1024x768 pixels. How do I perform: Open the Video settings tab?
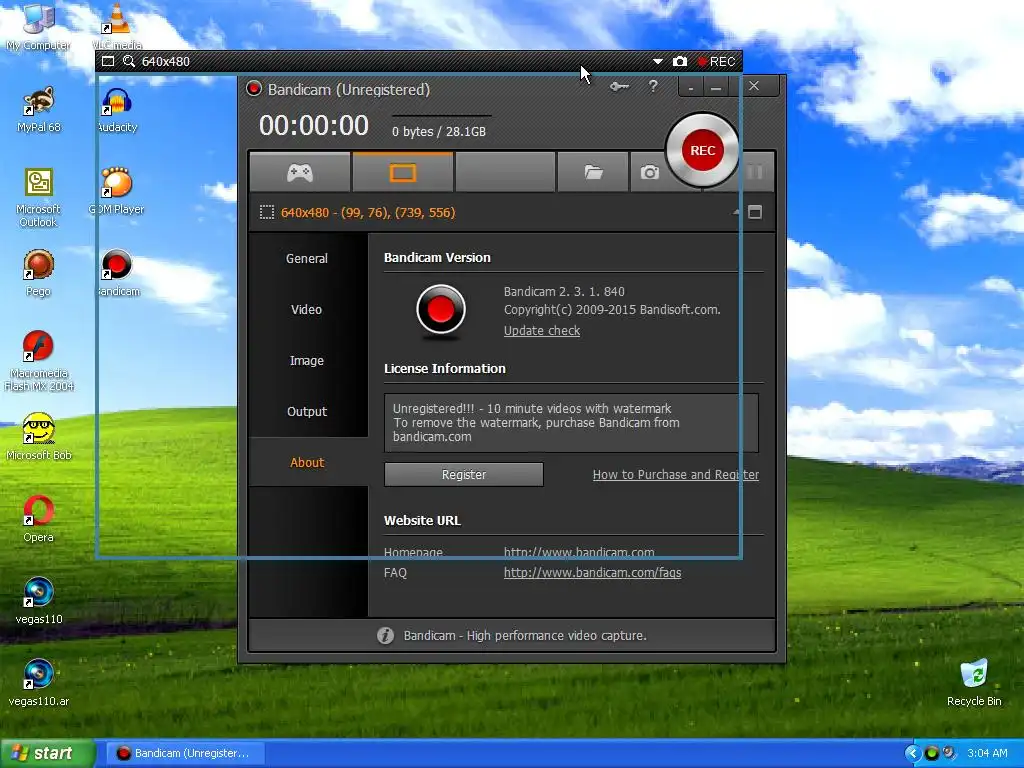point(307,310)
